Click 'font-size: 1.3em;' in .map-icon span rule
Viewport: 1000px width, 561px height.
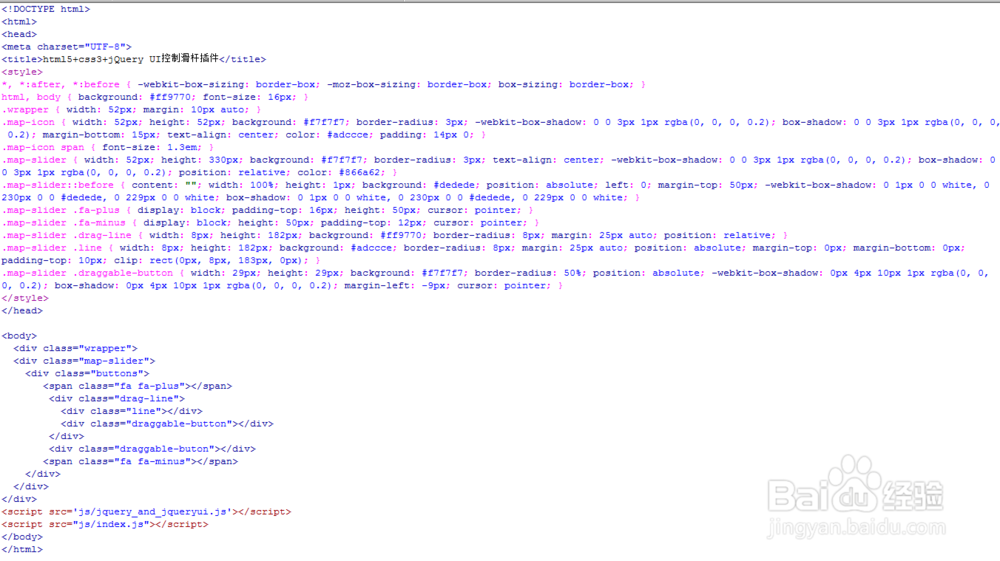(x=151, y=147)
